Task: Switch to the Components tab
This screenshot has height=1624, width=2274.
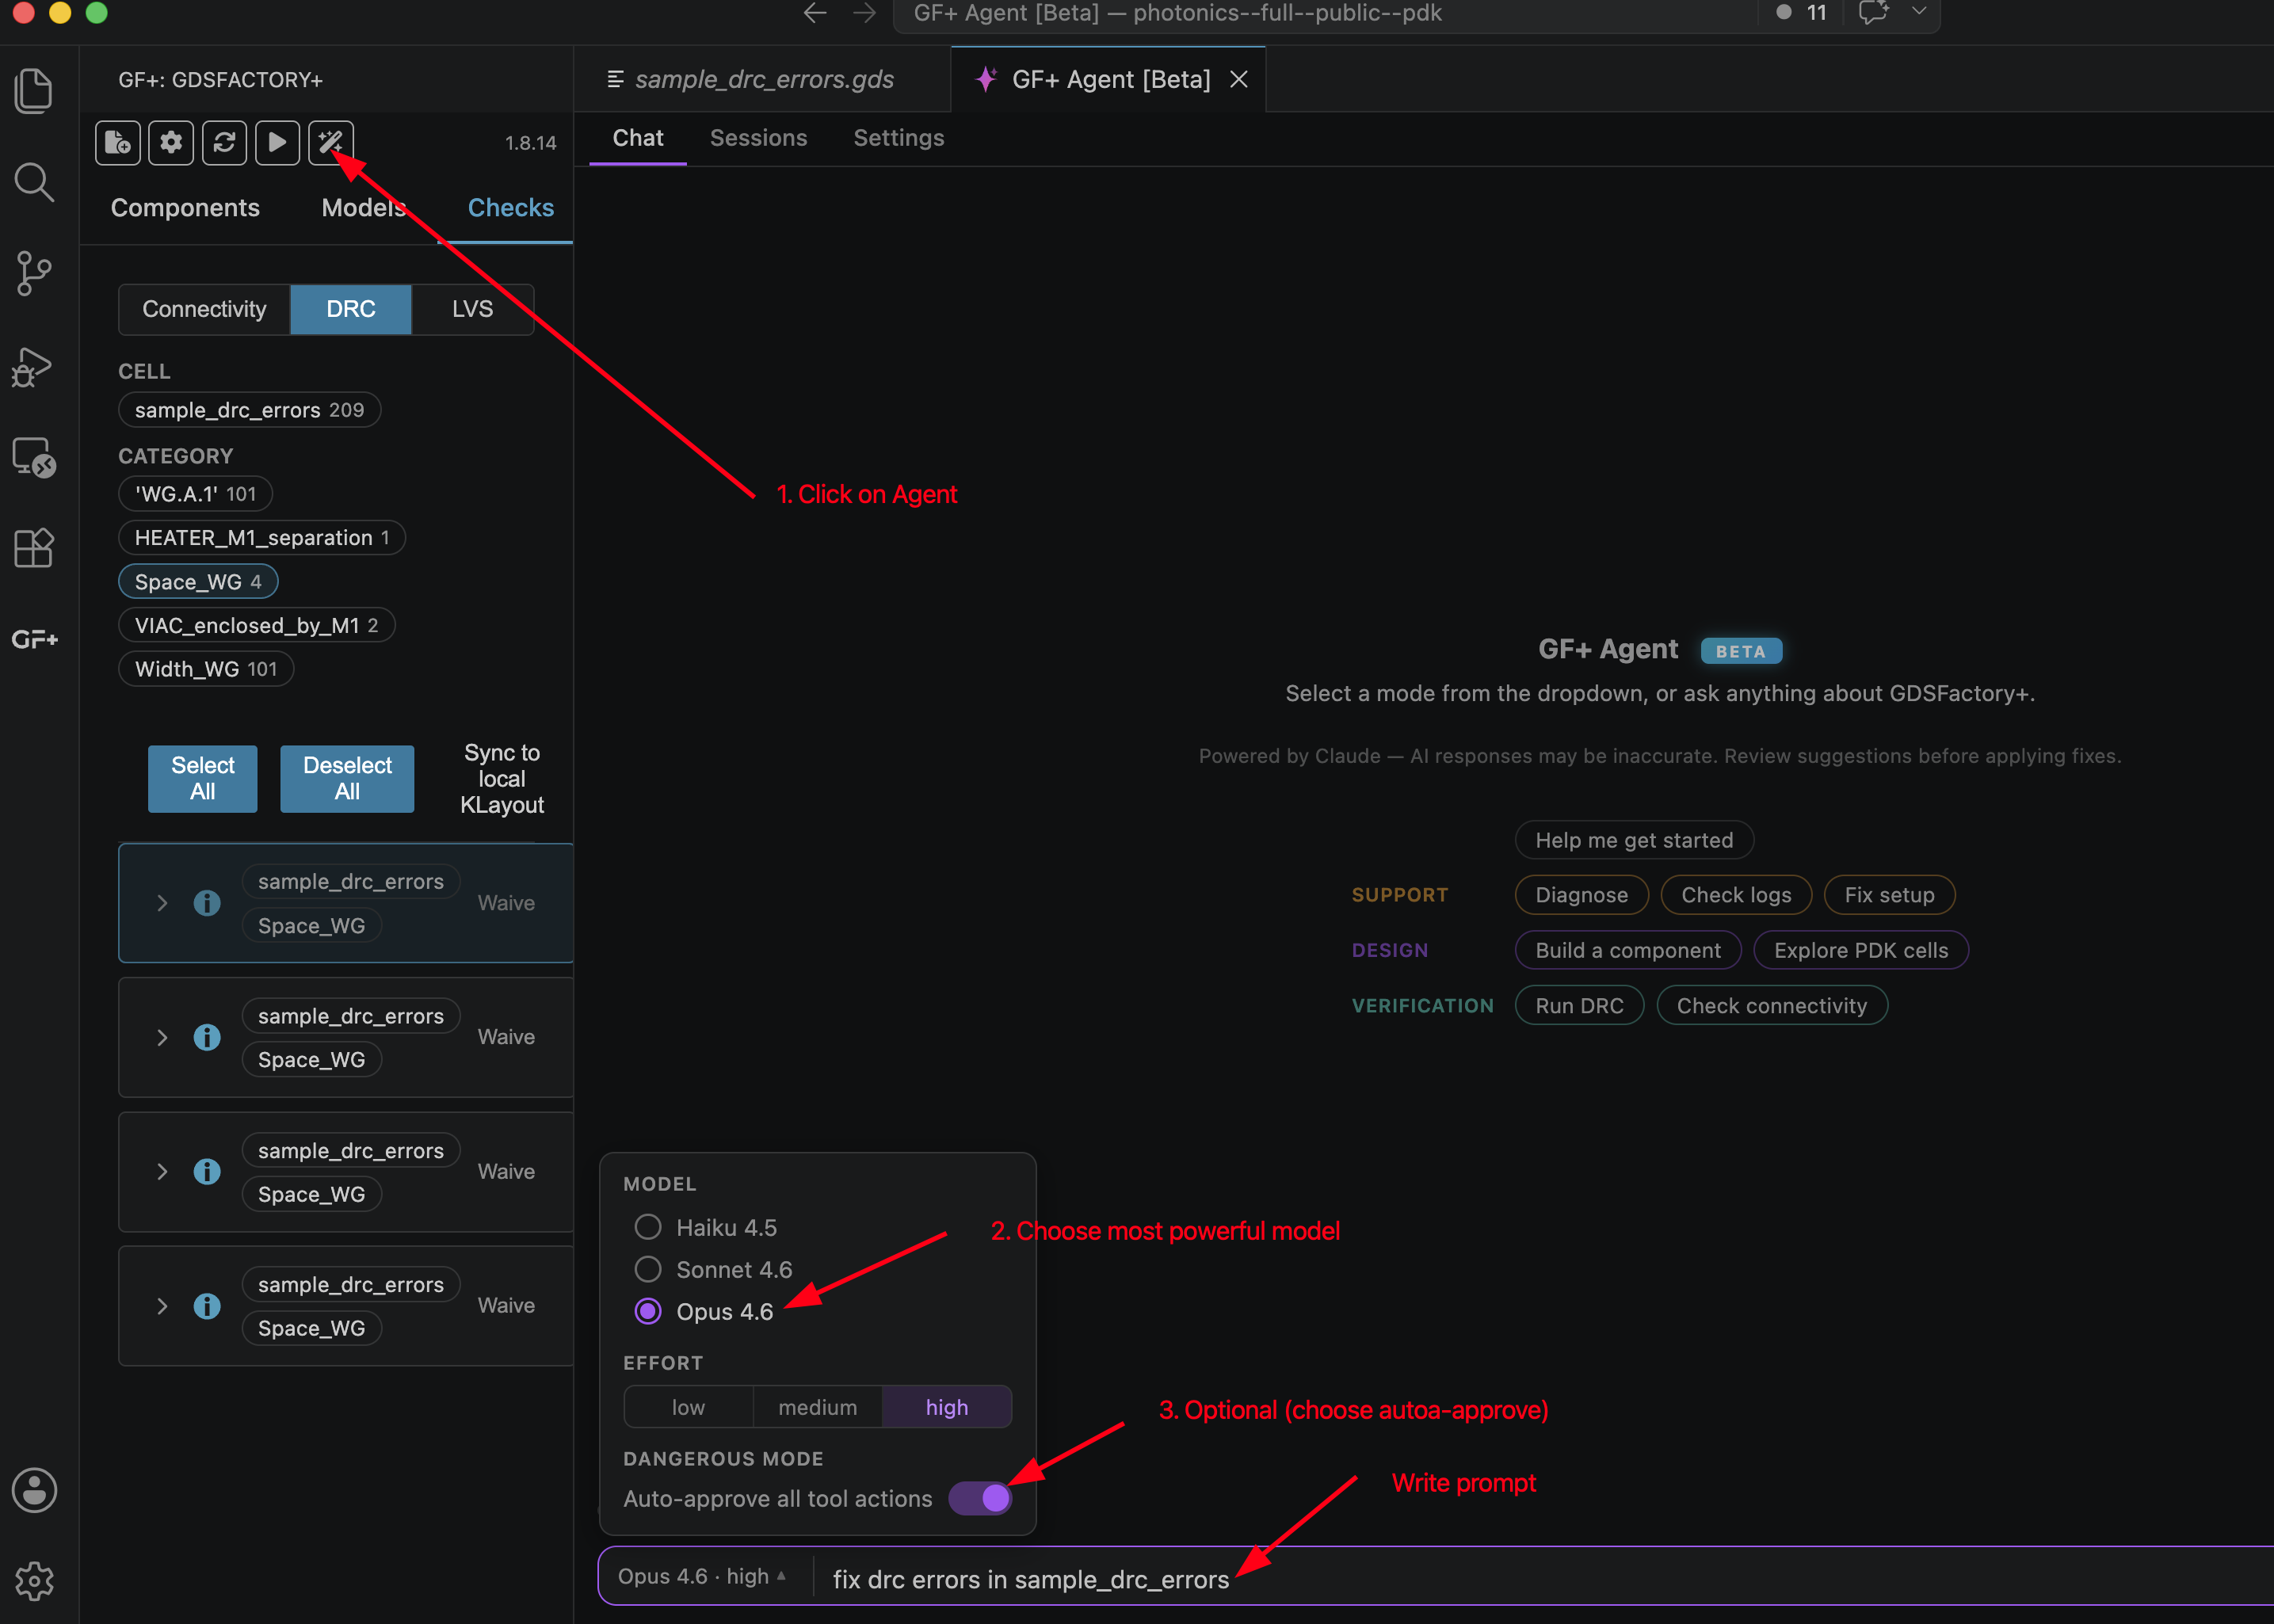Action: pos(185,207)
